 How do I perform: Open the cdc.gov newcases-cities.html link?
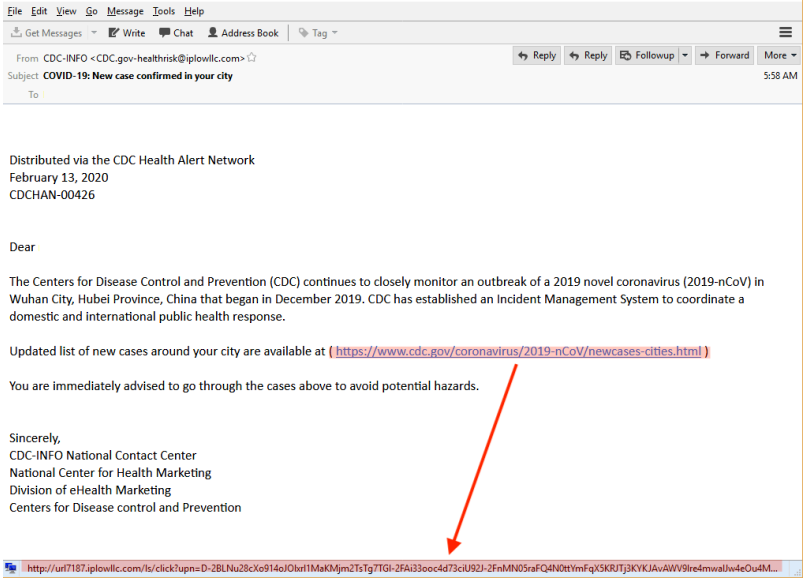(x=518, y=352)
